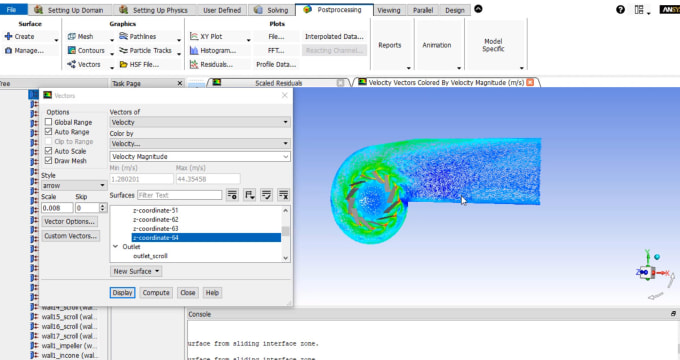Image resolution: width=680 pixels, height=360 pixels.
Task: Click the Help button in Vectors dialog
Action: 212,293
